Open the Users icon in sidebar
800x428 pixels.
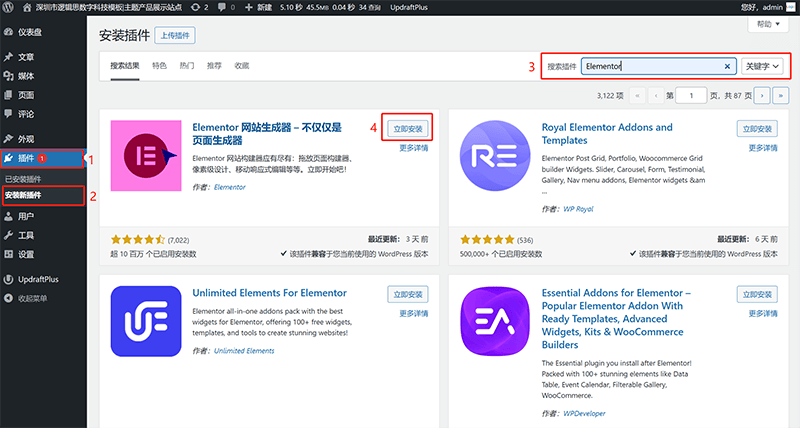tap(8, 216)
